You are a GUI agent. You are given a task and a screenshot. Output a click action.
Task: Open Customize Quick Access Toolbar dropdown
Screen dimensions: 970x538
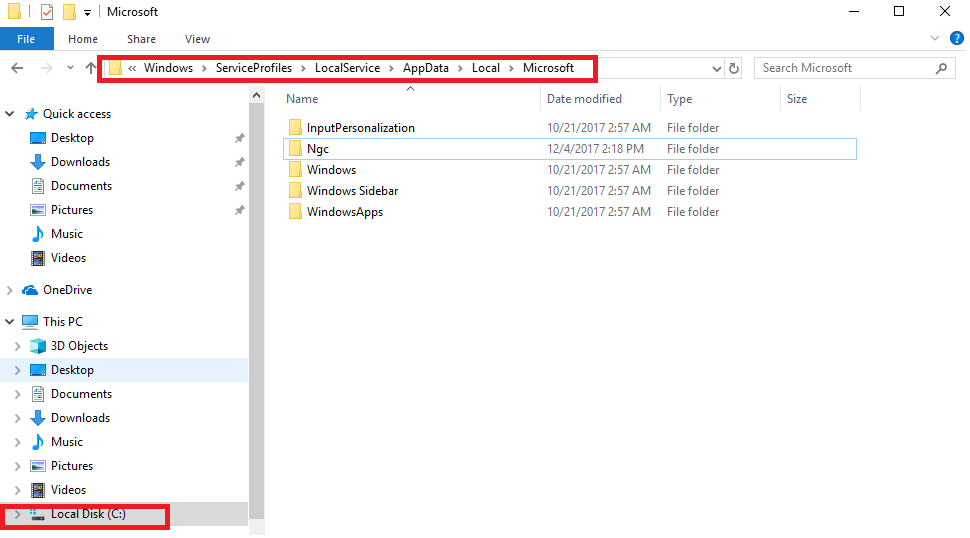pos(87,12)
